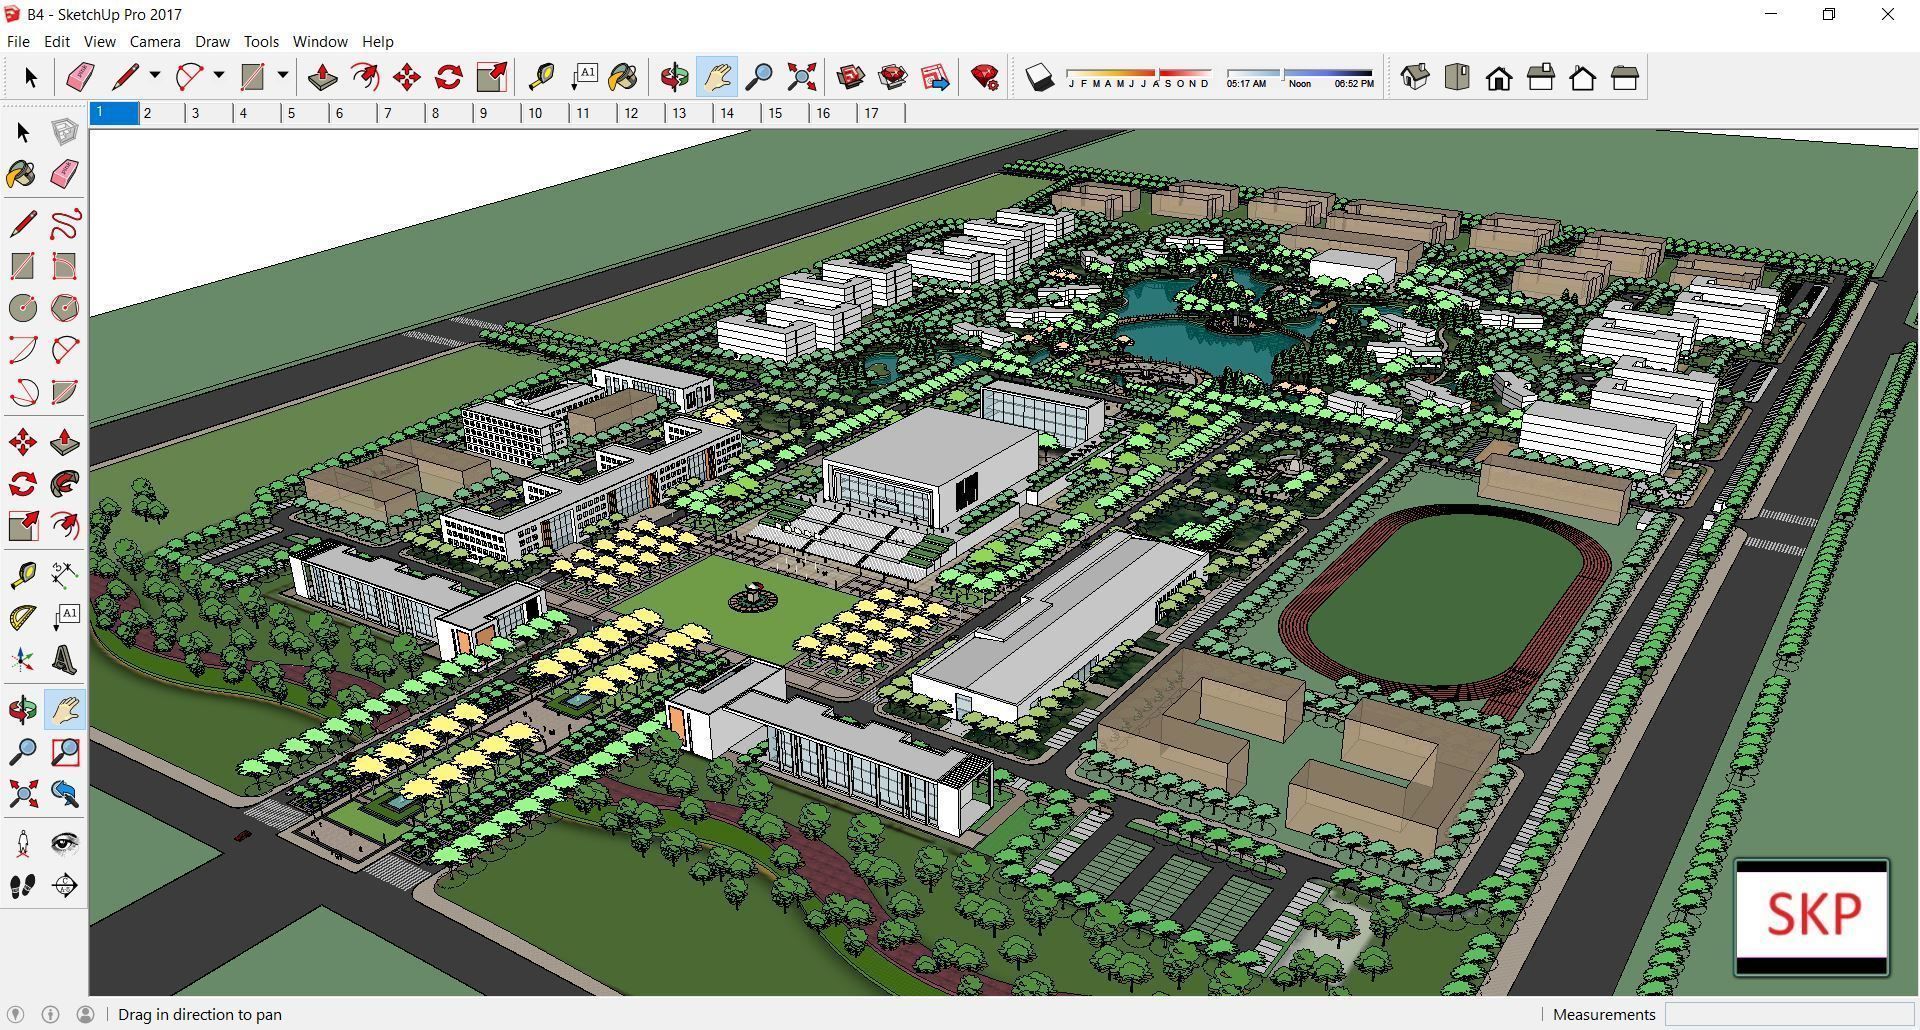Expand the Arc tool dropdown arrow
The width and height of the screenshot is (1920, 1030).
point(219,75)
